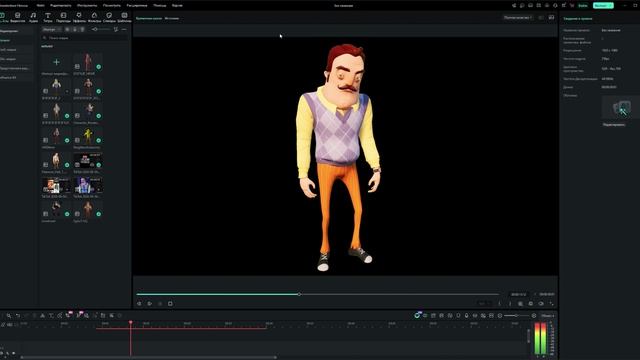Image resolution: width=640 pixels, height=360 pixels.
Task: Step back one frame in the player
Action: [x=139, y=304]
